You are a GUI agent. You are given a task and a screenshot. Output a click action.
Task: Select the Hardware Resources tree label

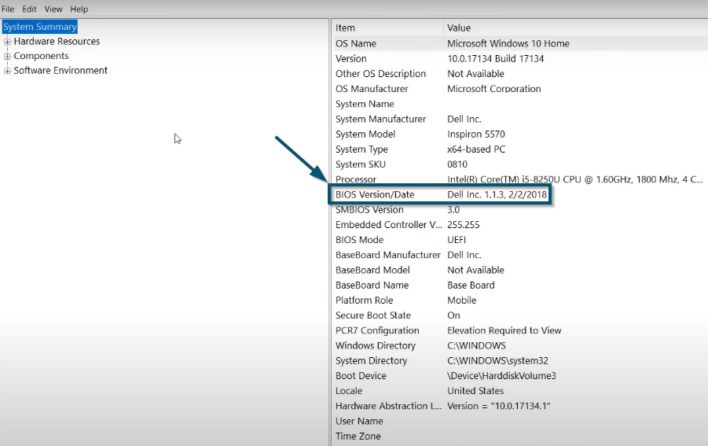(x=56, y=42)
